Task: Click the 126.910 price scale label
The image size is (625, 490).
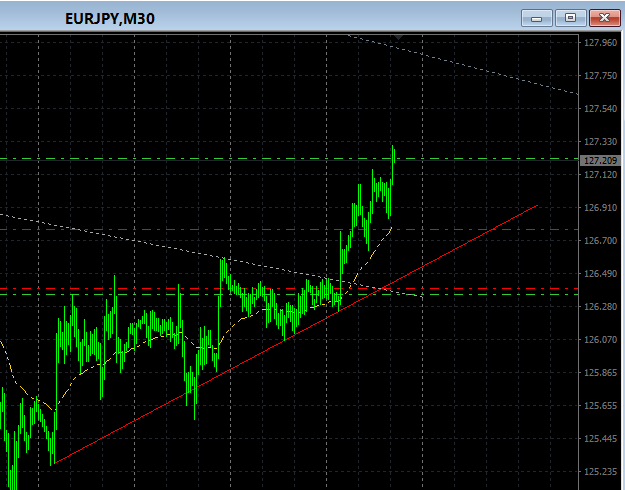Action: pyautogui.click(x=600, y=208)
